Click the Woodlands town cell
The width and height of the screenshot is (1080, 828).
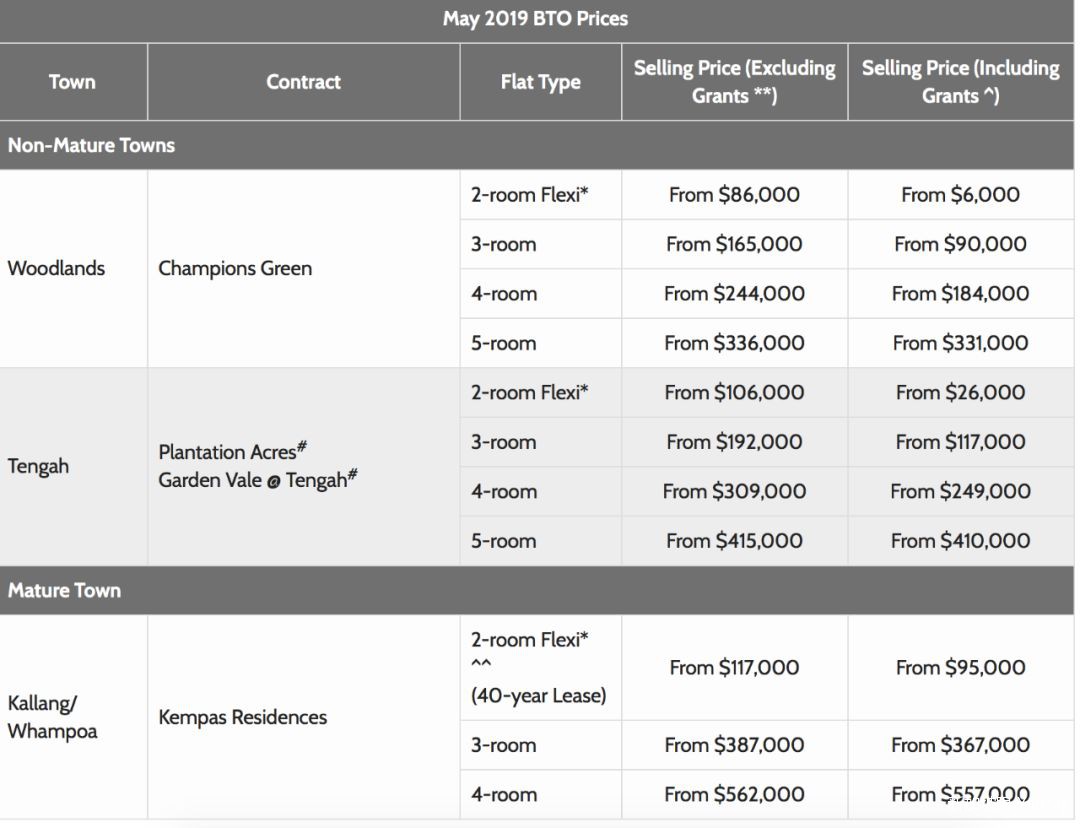56,268
